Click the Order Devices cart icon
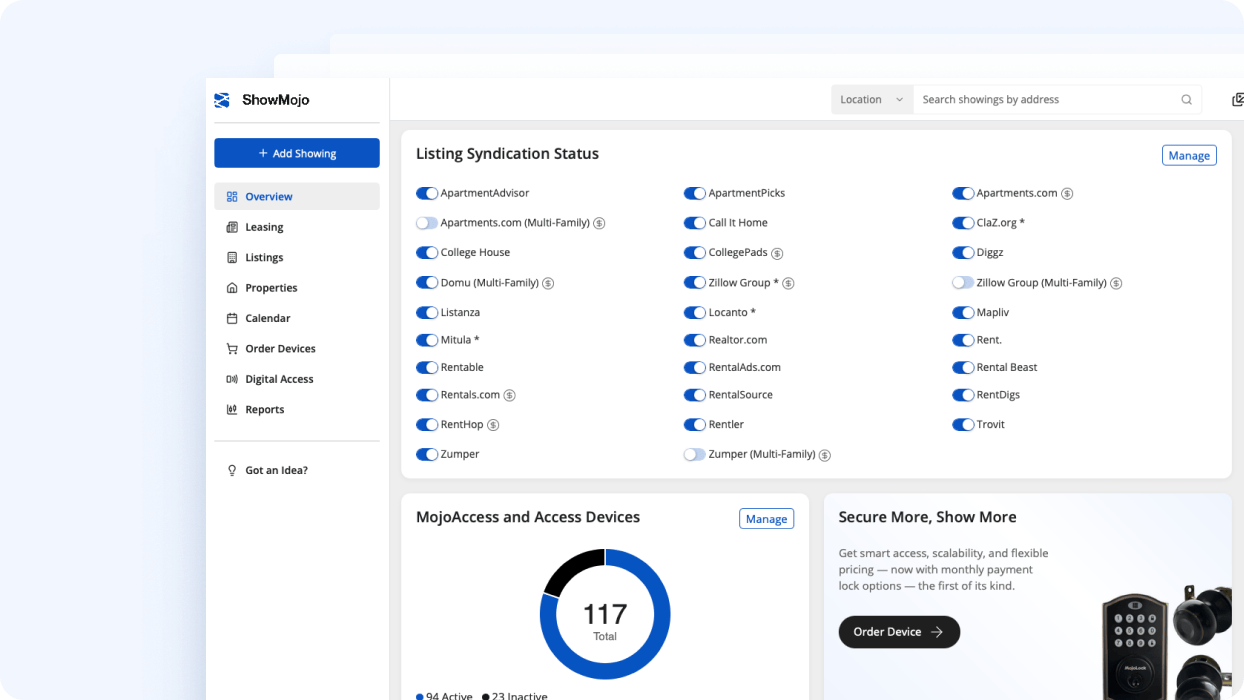This screenshot has width=1244, height=700. [232, 349]
